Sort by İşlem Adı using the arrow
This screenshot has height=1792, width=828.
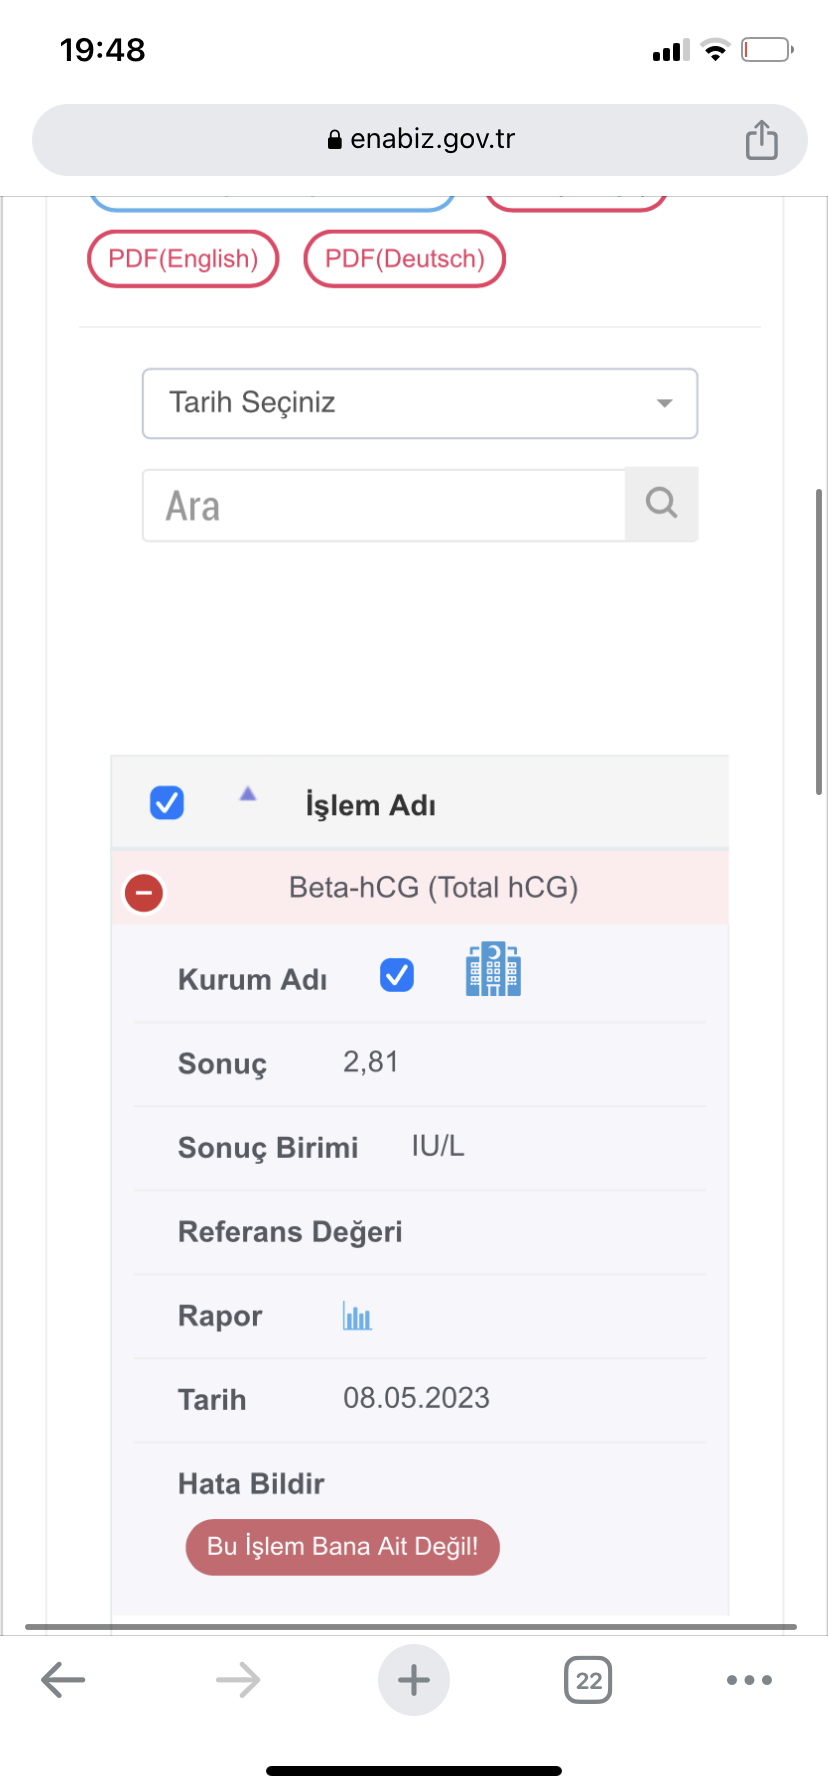(x=248, y=794)
